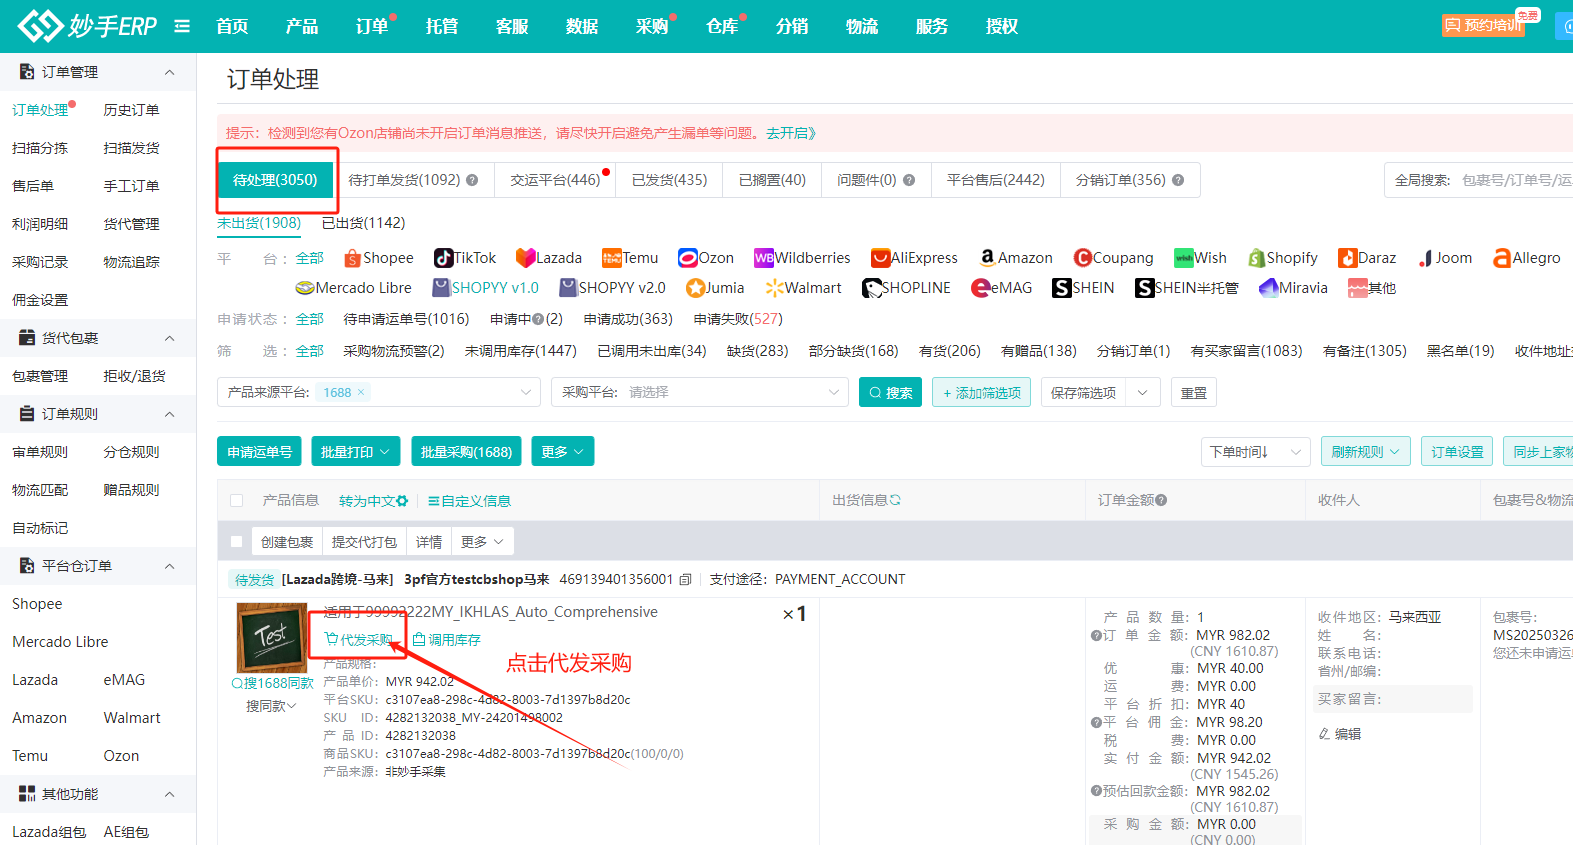1573x845 pixels.
Task: Click the Ozon platform icon
Action: click(x=687, y=258)
